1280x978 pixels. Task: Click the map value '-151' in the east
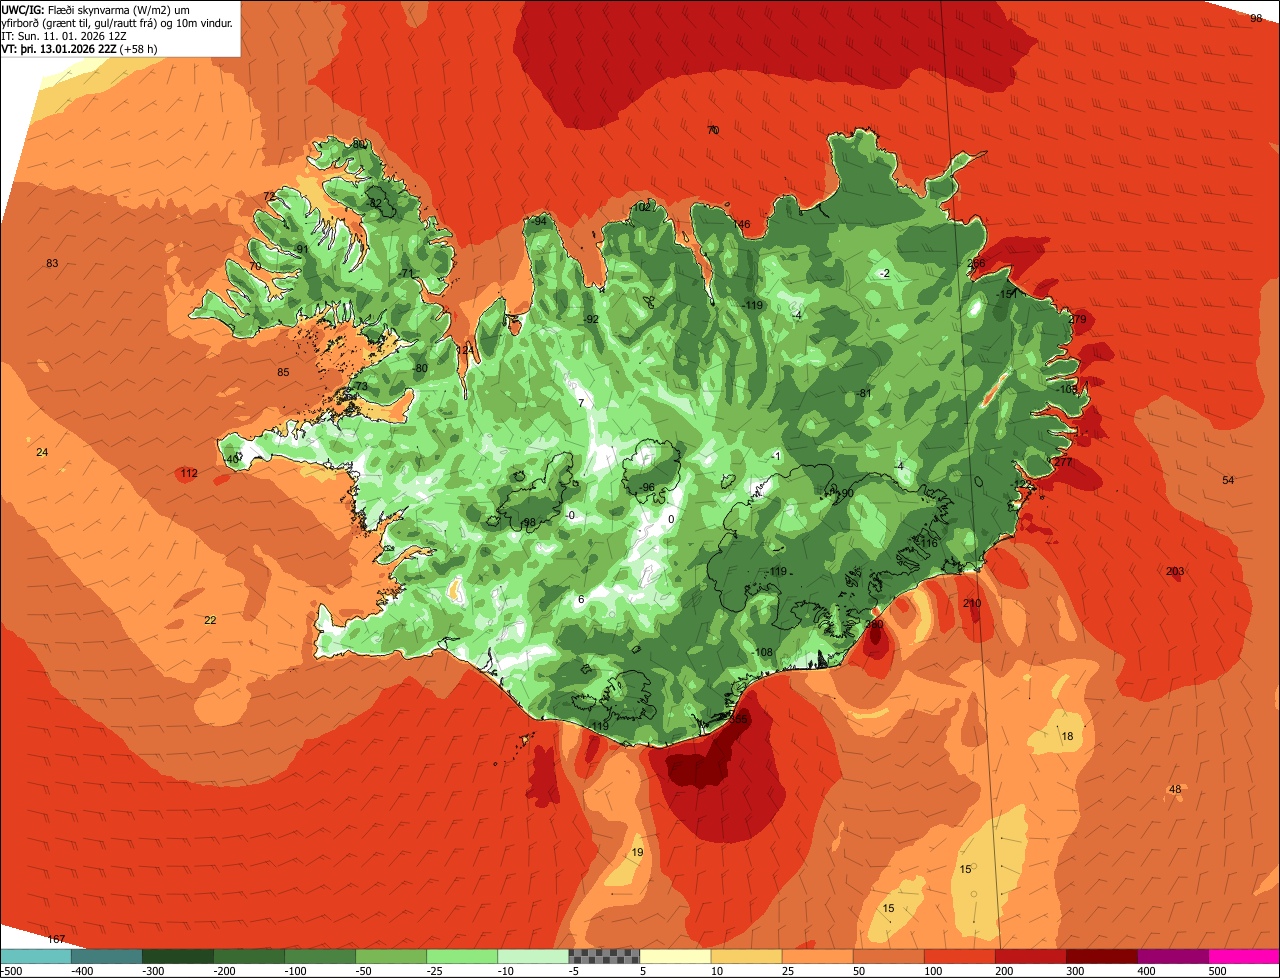pyautogui.click(x=1006, y=294)
